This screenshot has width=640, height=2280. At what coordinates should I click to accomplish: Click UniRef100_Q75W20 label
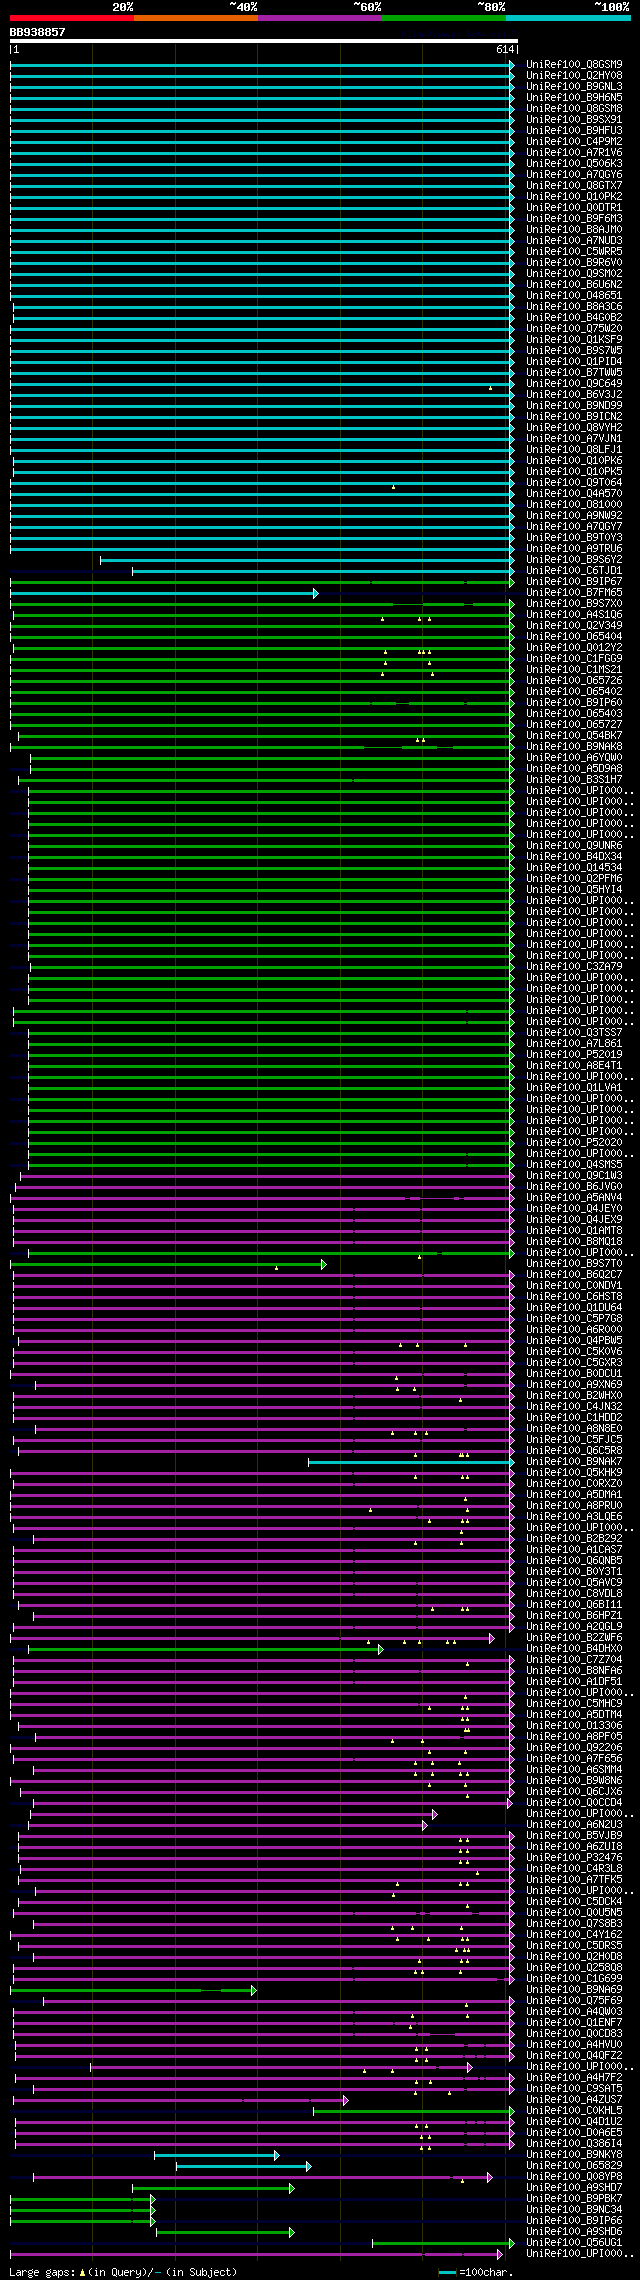point(574,329)
